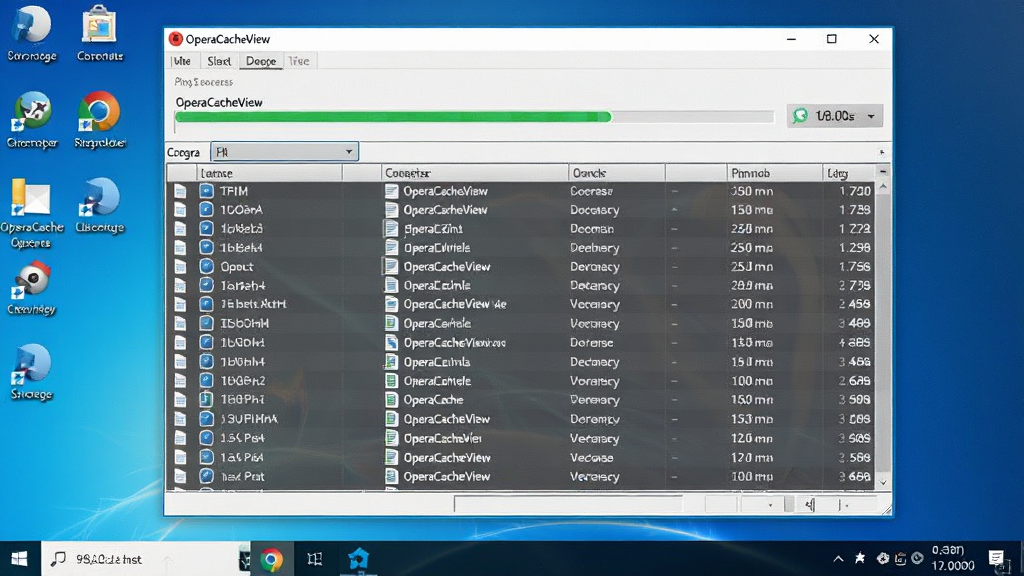
Task: Open the Pll combo box next to Coogra
Action: tap(284, 152)
